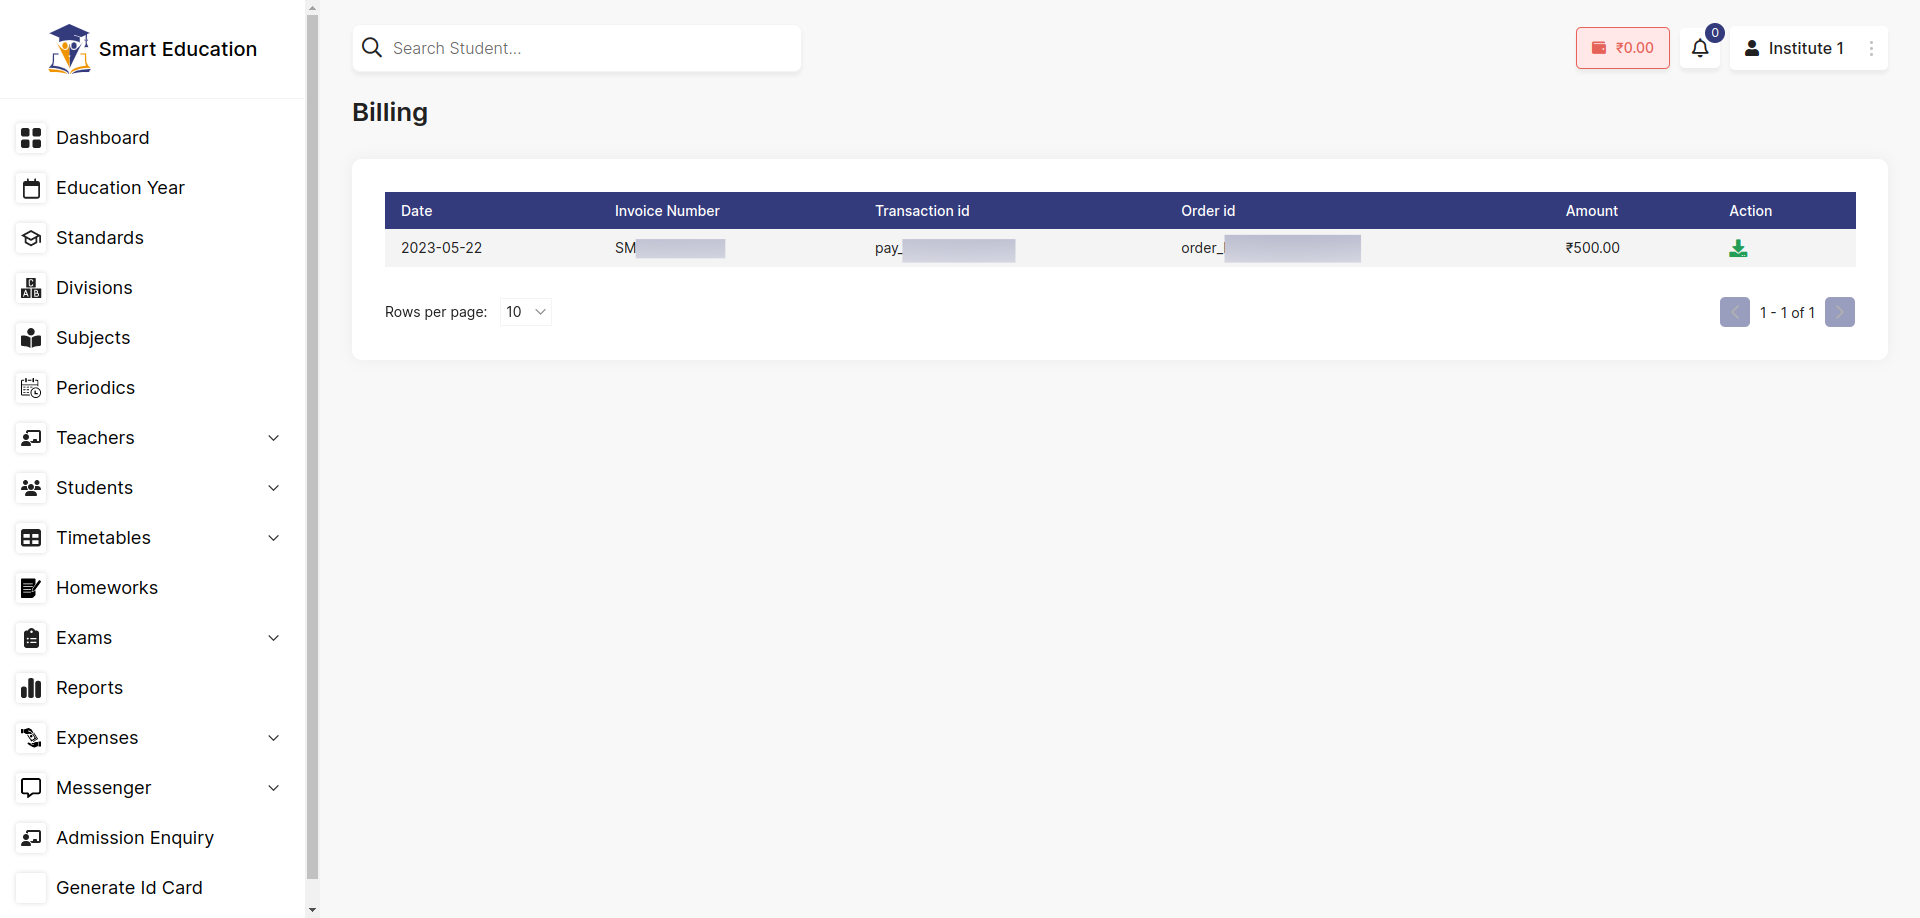Click the sidebar vertical scrollbar
1920x918 pixels.
pyautogui.click(x=312, y=447)
